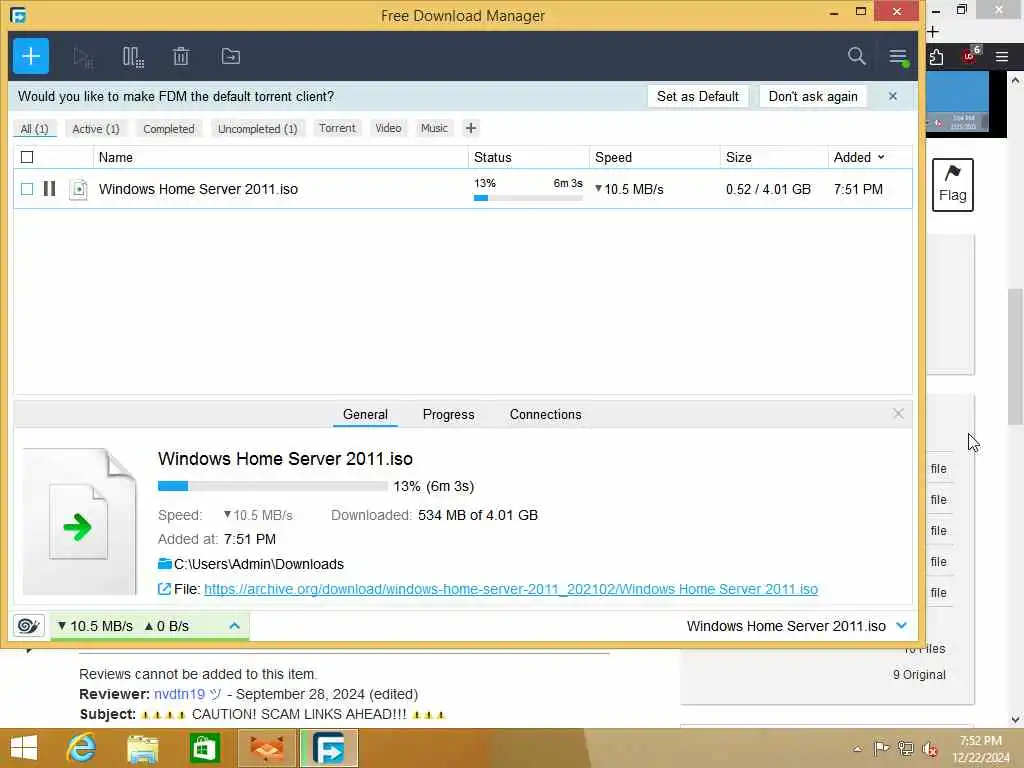This screenshot has height=768, width=1024.
Task: Click the Action Center flag tray icon
Action: (x=881, y=748)
